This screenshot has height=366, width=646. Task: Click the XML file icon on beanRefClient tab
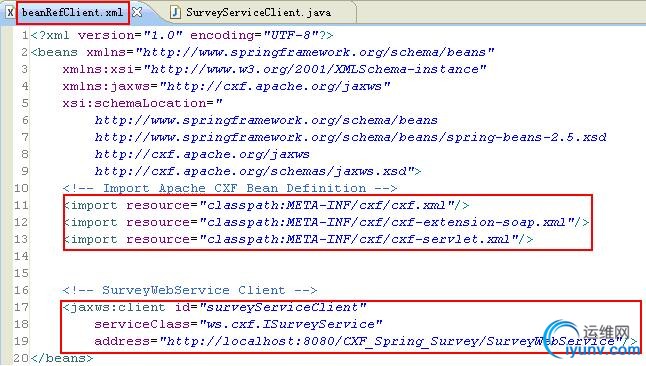[x=10, y=13]
